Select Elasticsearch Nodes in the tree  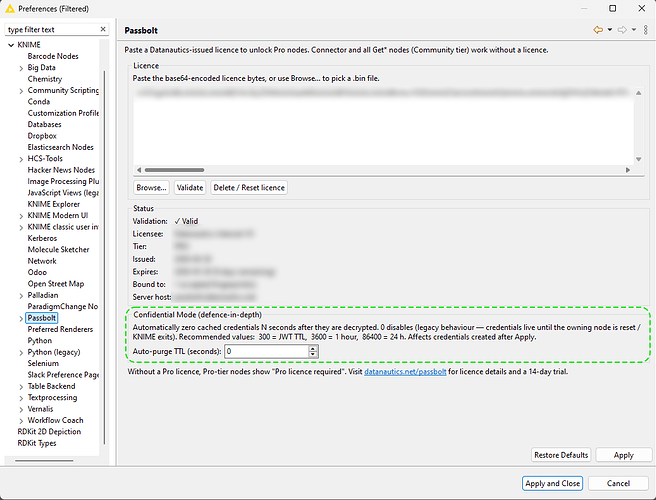tap(60, 147)
